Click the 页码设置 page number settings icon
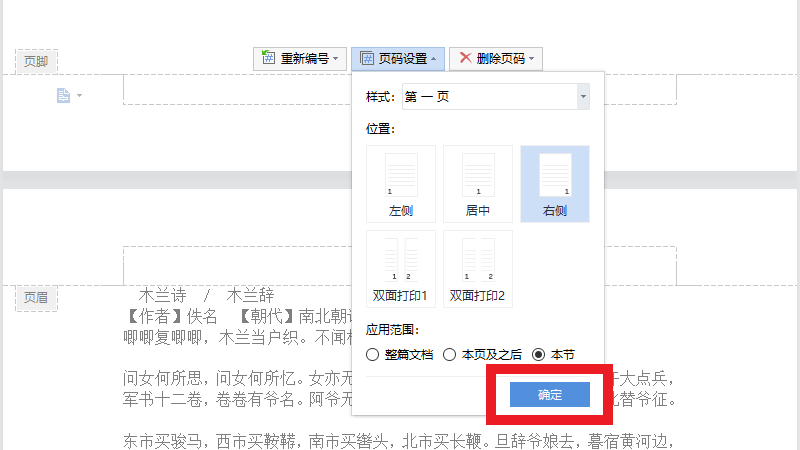 point(366,59)
